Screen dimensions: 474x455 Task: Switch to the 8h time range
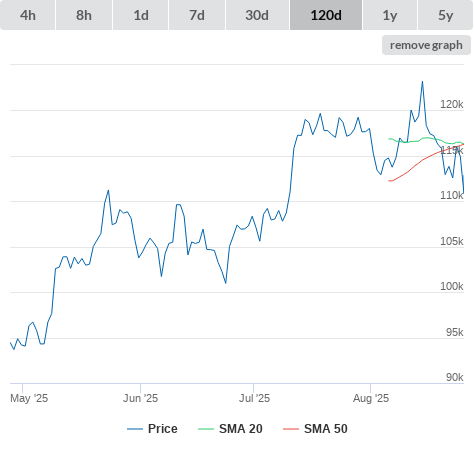84,15
